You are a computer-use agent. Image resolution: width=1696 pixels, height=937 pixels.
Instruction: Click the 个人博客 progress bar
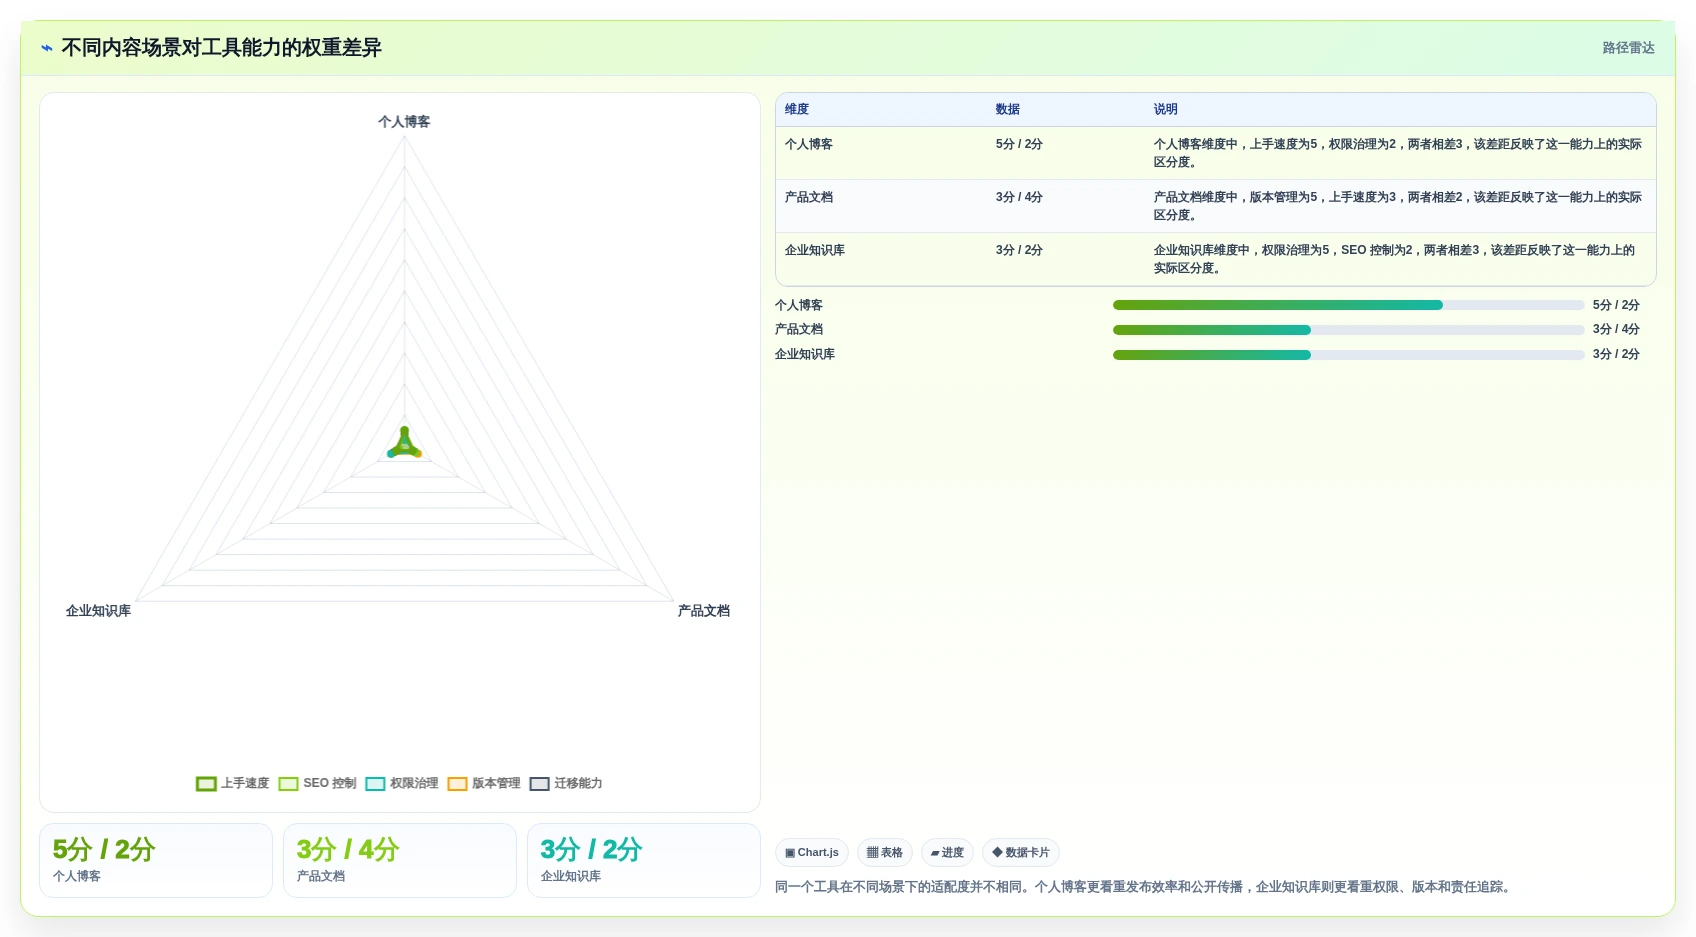coord(1348,305)
